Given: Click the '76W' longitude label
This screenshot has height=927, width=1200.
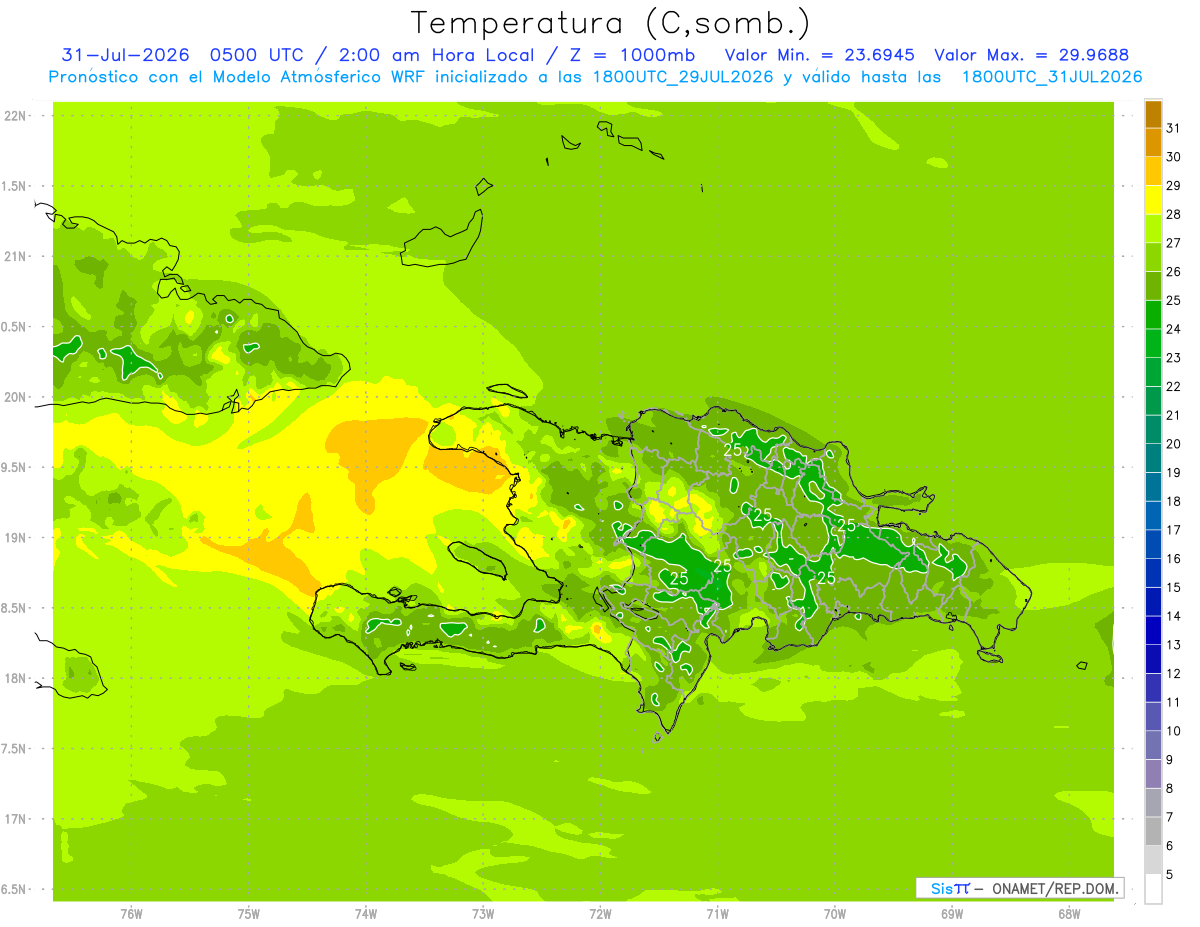Looking at the screenshot, I should tap(131, 915).
